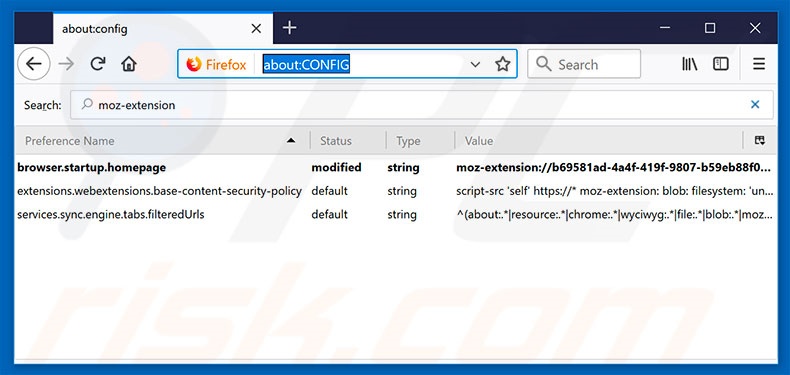Click the 'string' type of browser.startup.homepage
Image resolution: width=790 pixels, height=375 pixels.
click(403, 167)
